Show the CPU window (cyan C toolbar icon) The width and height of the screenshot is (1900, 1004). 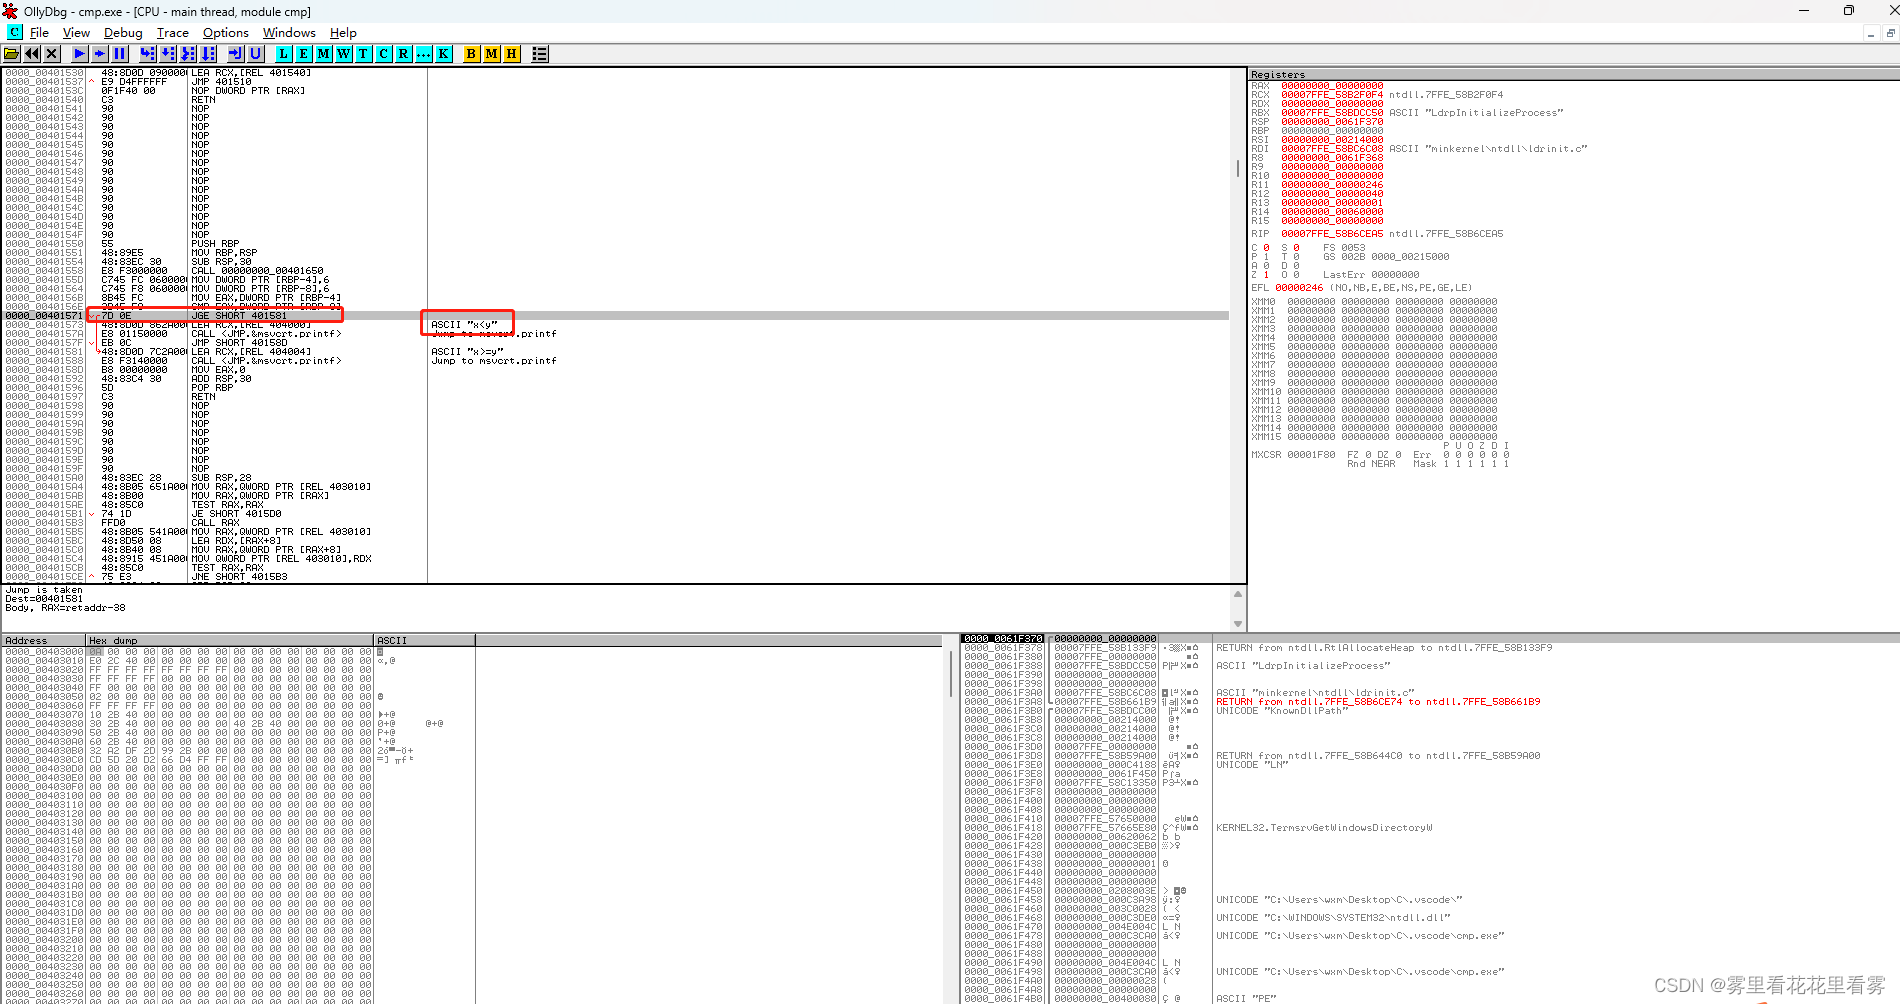(x=384, y=54)
